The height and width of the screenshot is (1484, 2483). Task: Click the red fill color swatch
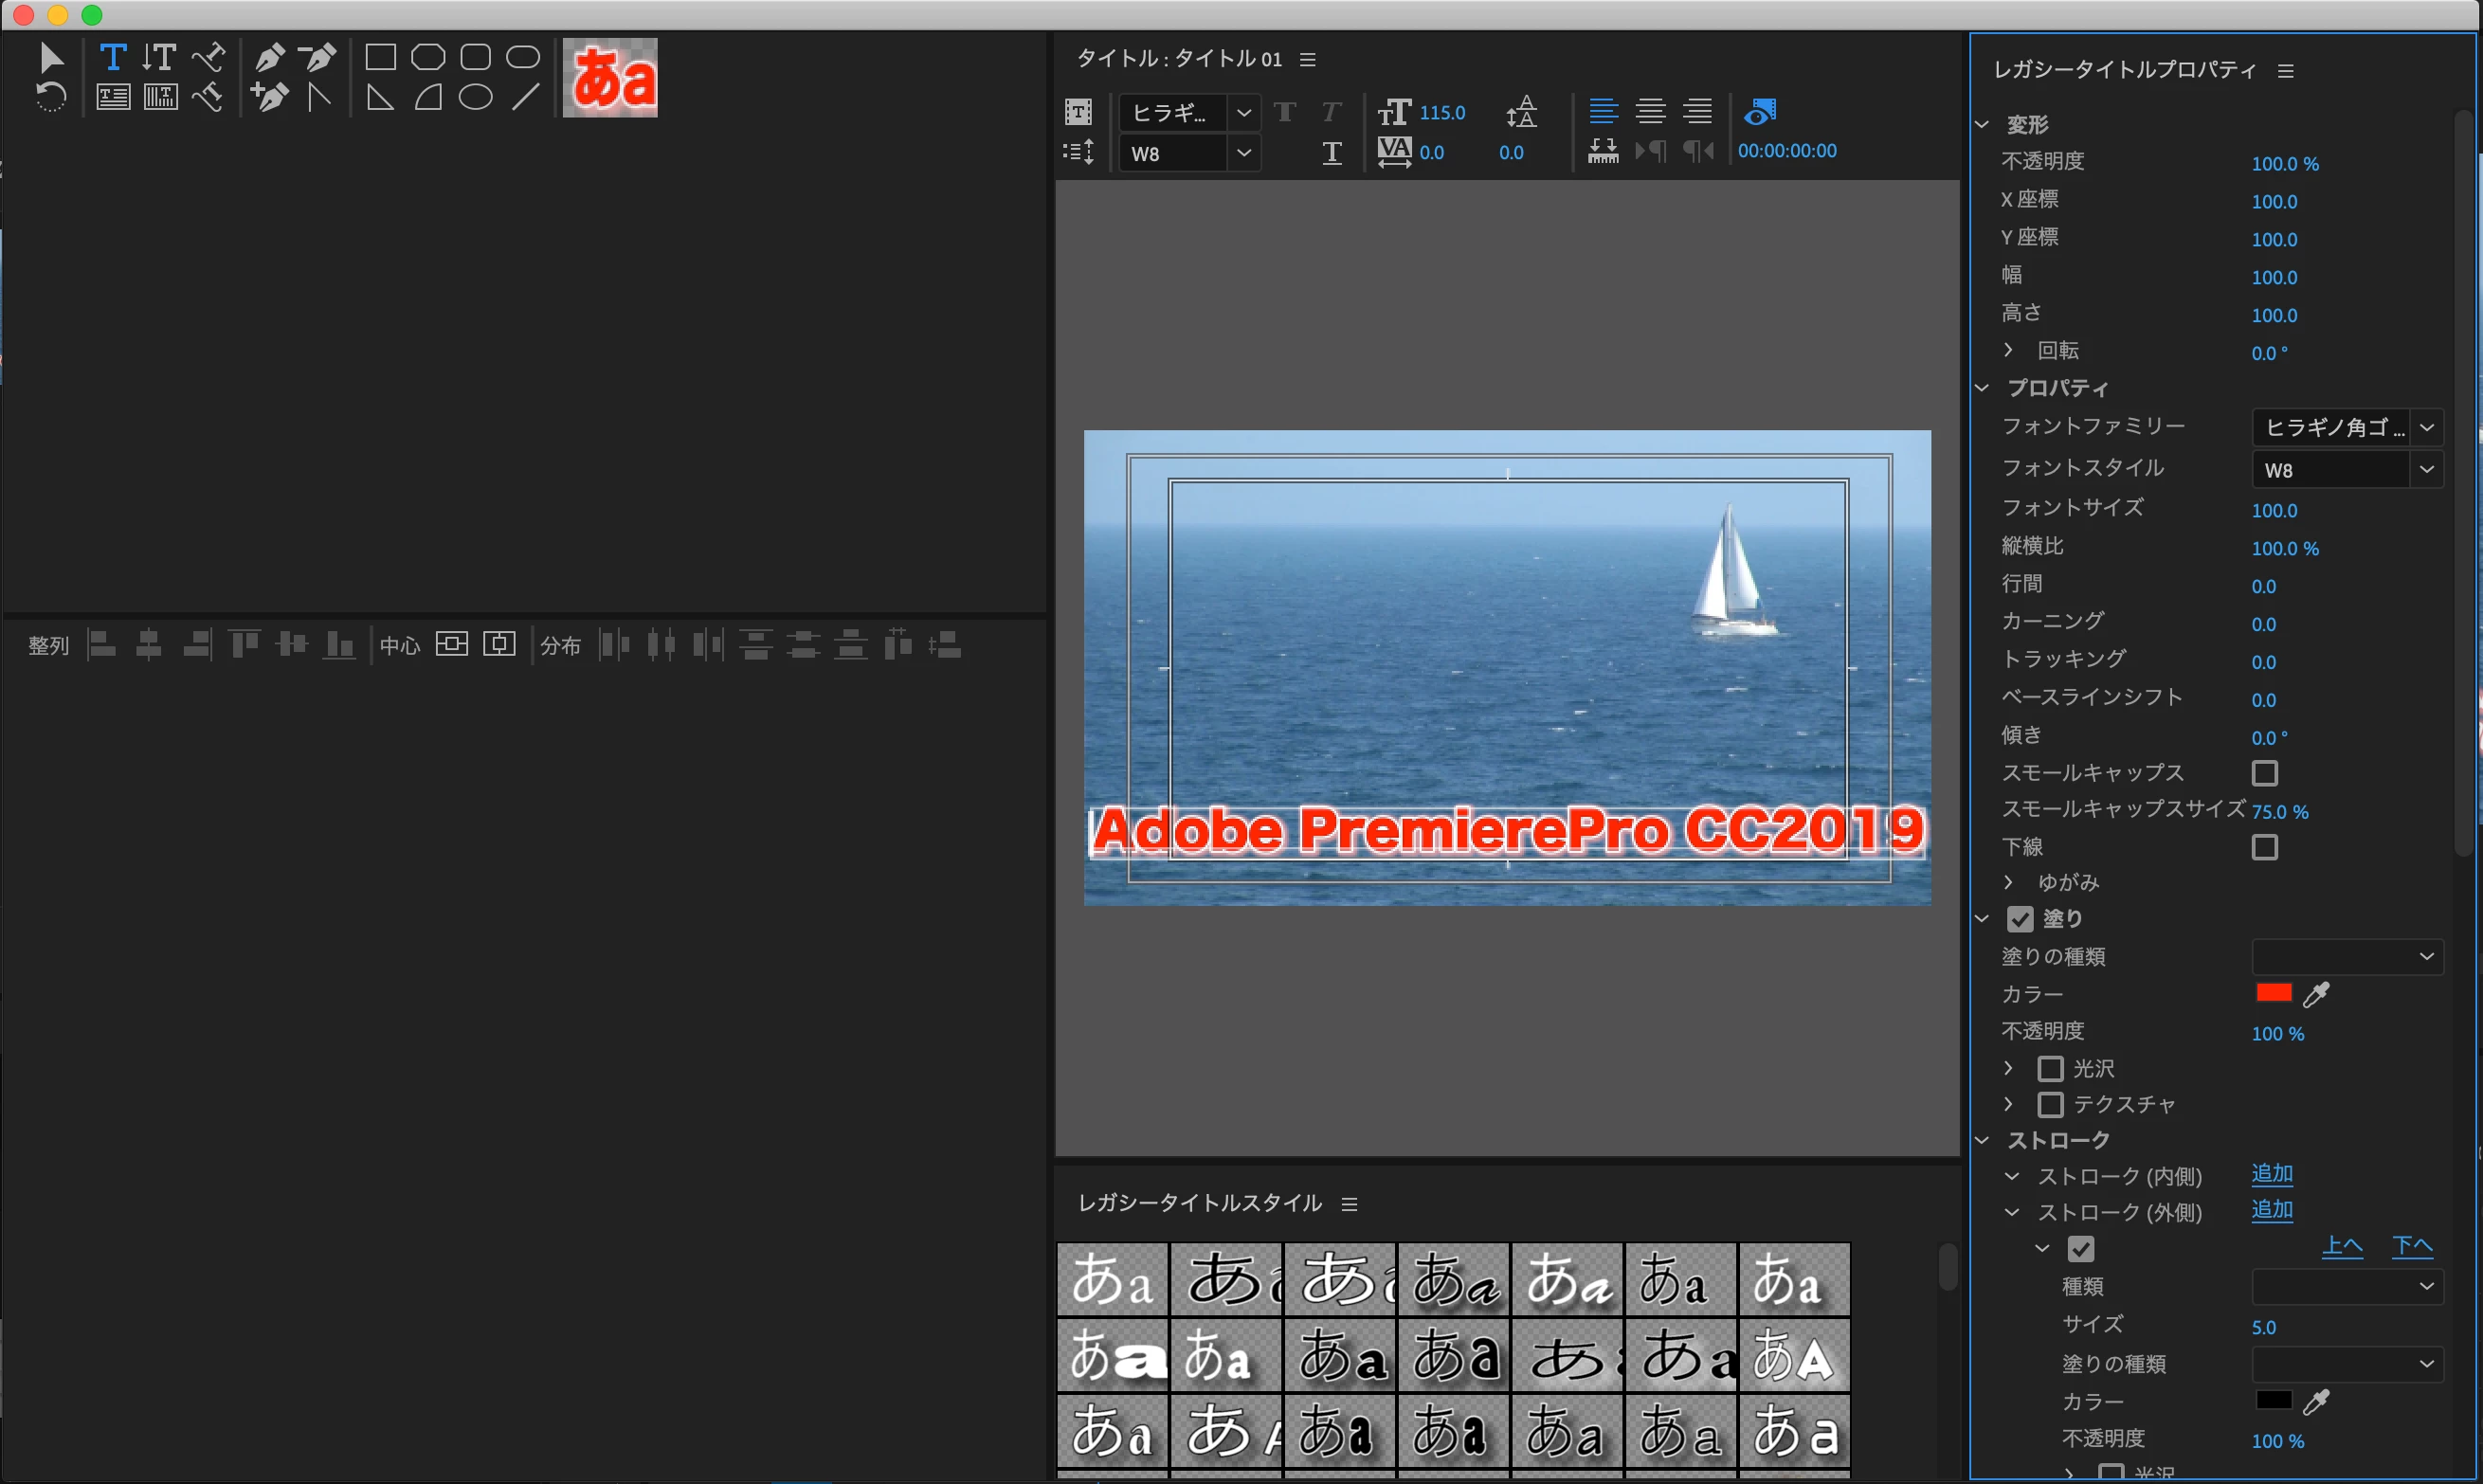[2273, 993]
